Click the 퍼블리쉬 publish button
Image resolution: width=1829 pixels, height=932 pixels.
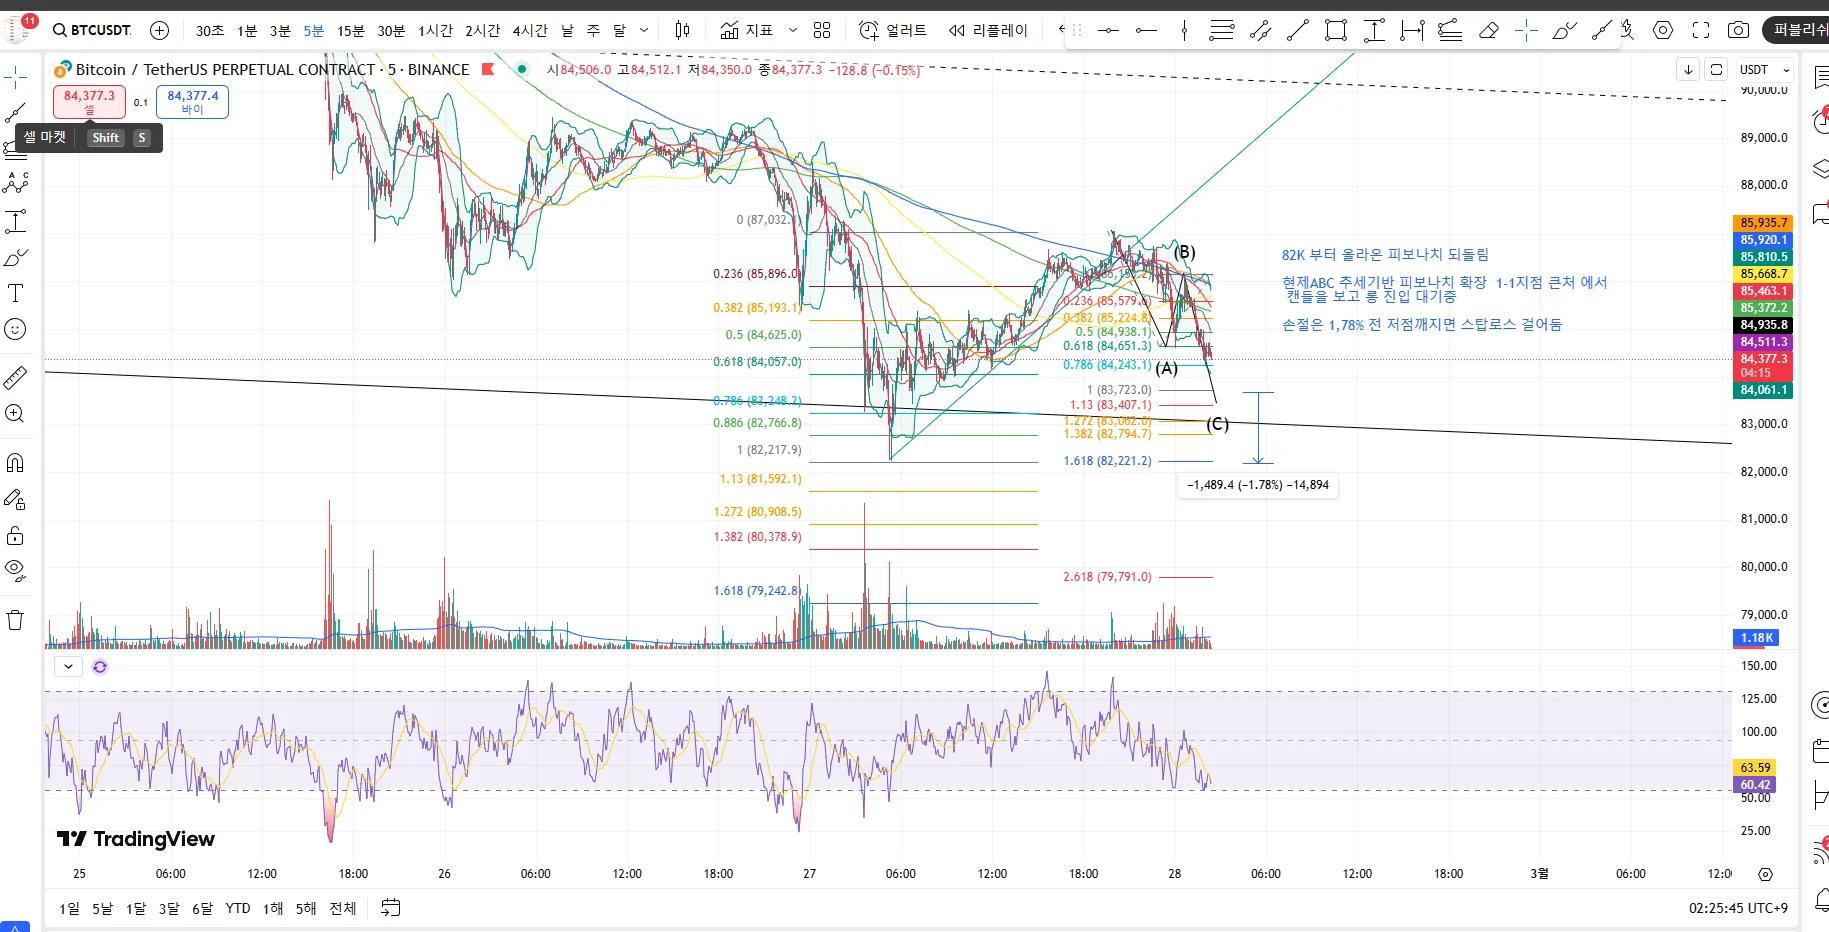[1797, 30]
